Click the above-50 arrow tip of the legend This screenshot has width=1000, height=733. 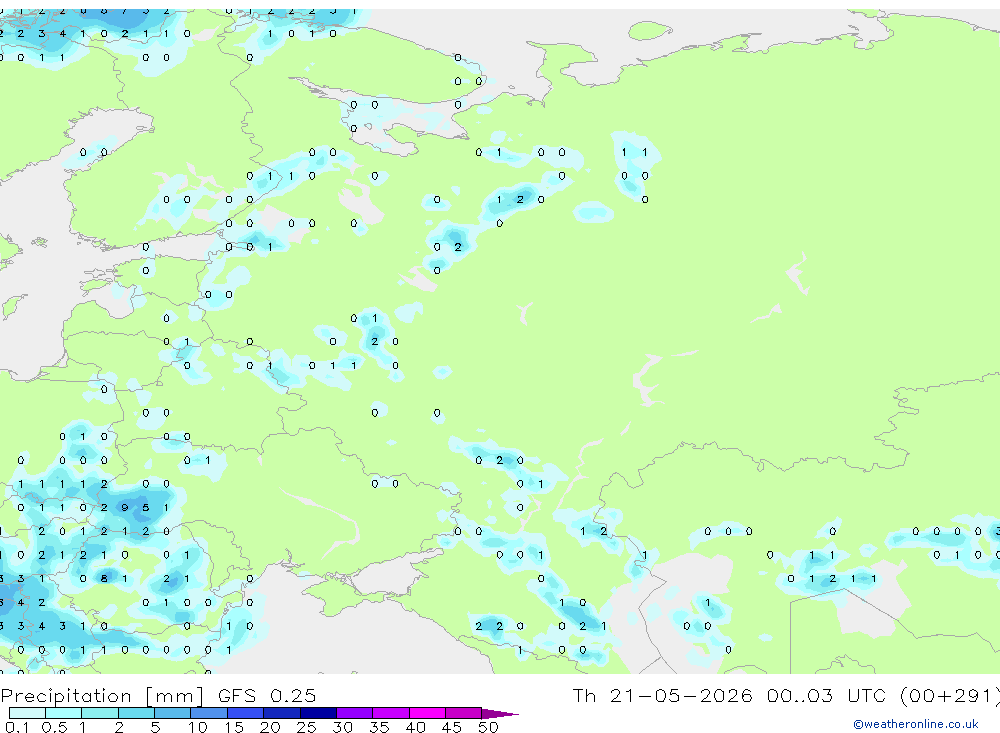(x=500, y=714)
